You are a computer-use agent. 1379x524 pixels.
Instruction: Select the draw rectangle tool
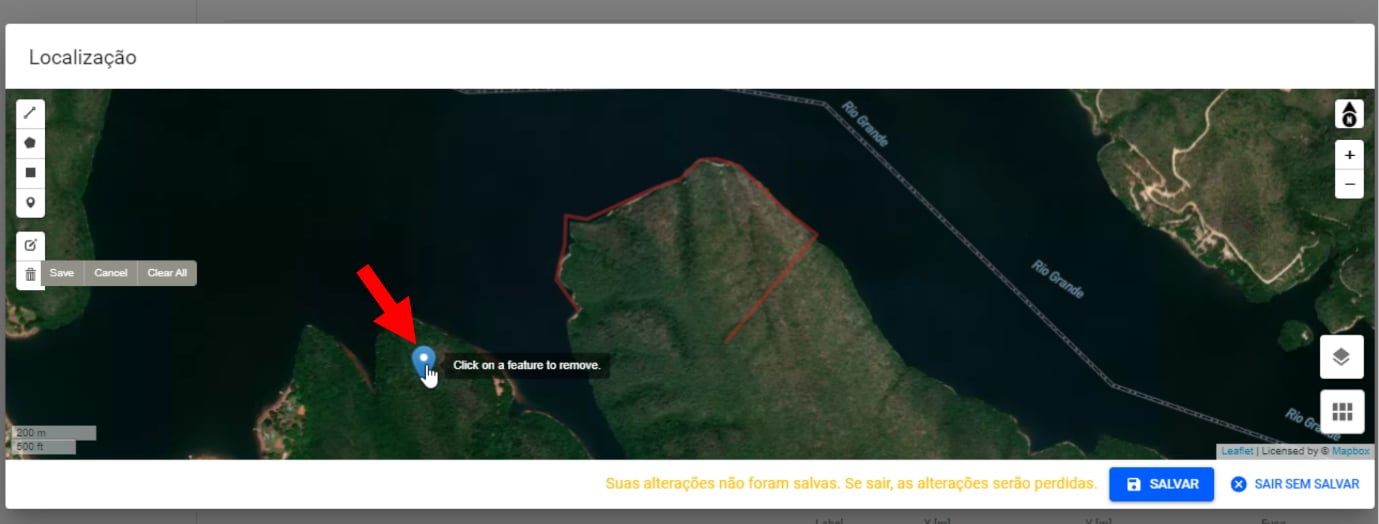pos(30,173)
